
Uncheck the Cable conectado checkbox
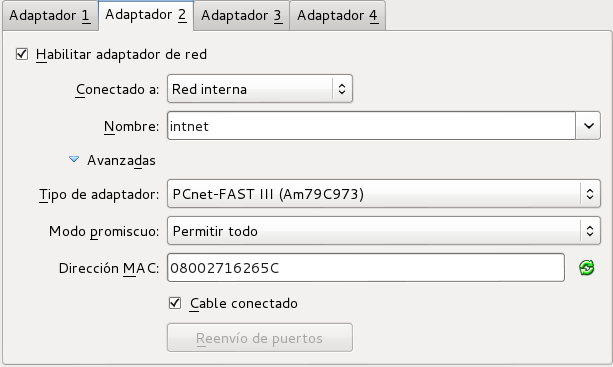tap(175, 303)
